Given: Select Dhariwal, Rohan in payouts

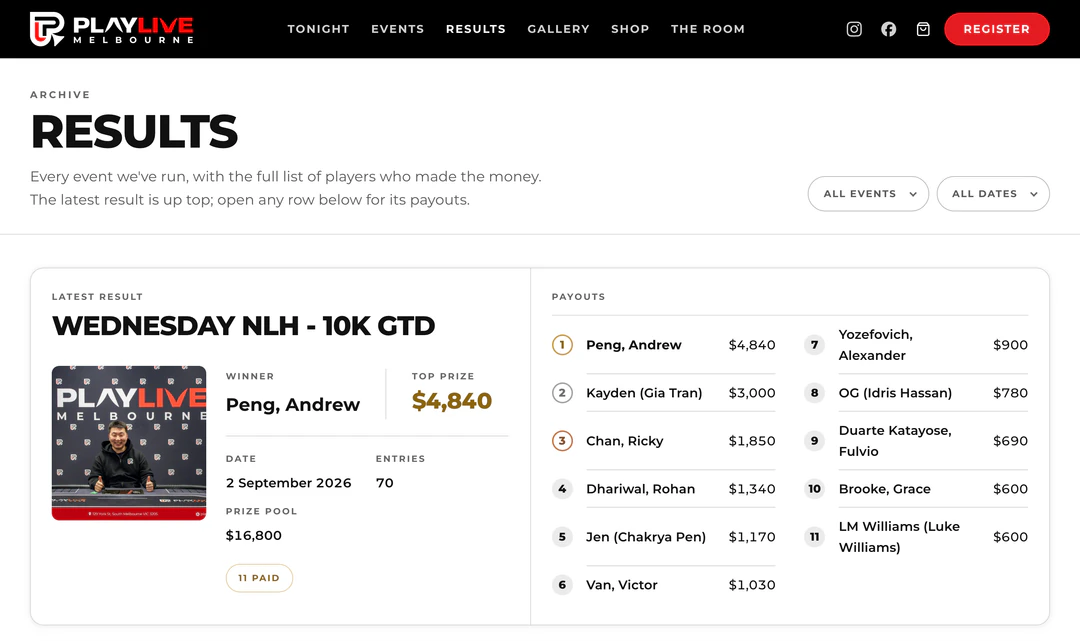Looking at the screenshot, I should [x=641, y=489].
